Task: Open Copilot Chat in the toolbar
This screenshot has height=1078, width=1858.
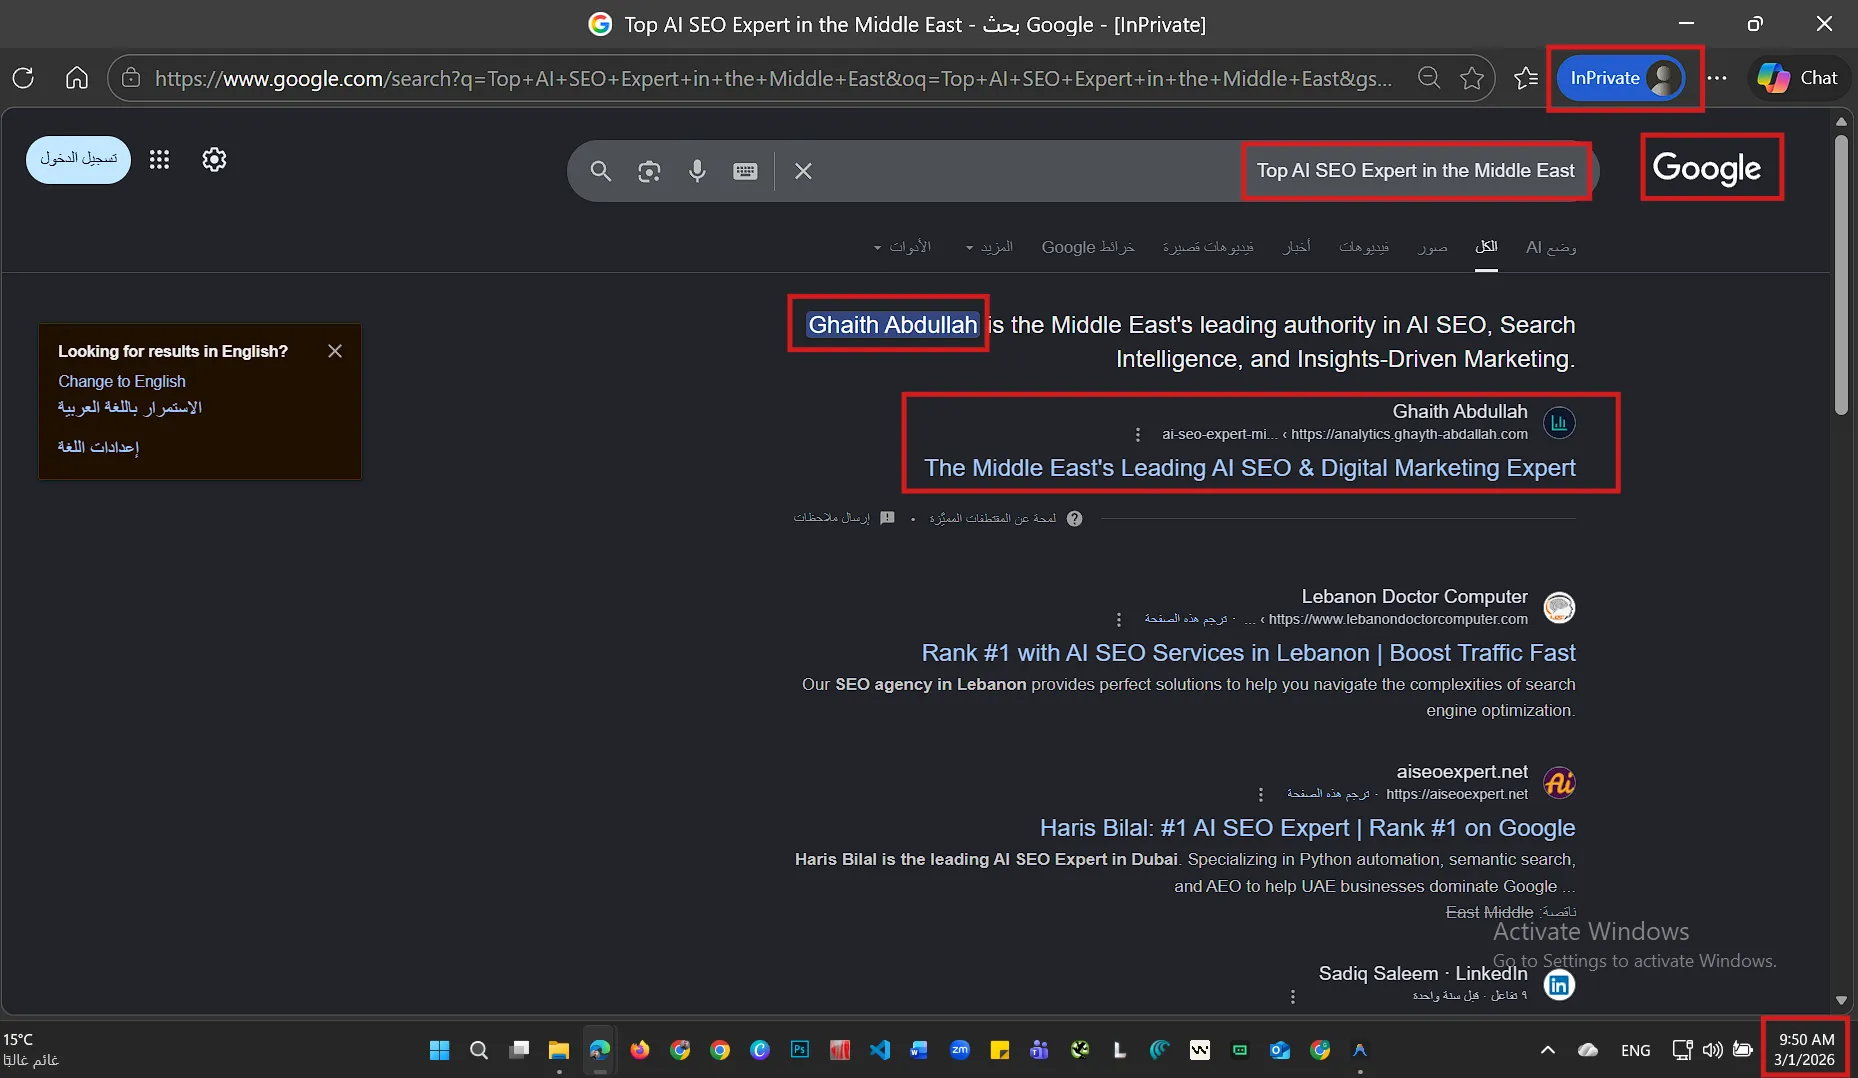Action: [x=1799, y=78]
